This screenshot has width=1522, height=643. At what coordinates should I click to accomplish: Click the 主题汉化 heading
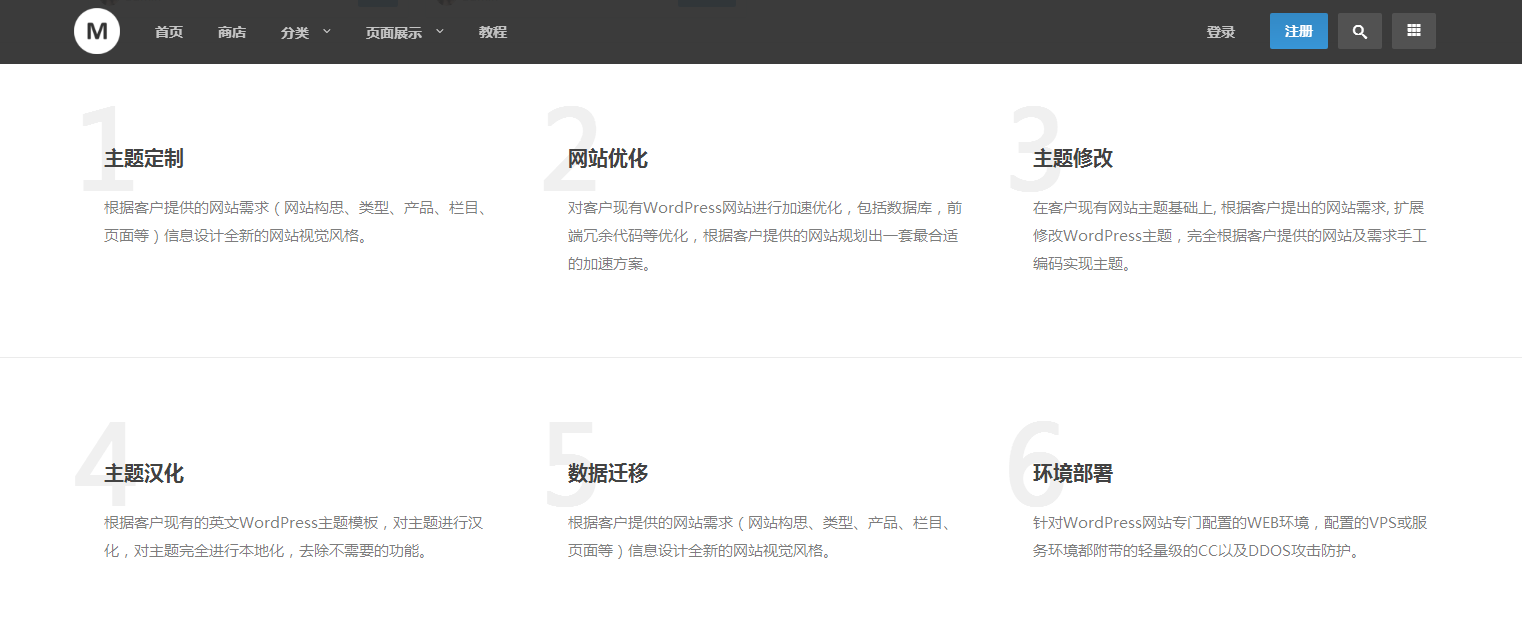[144, 473]
